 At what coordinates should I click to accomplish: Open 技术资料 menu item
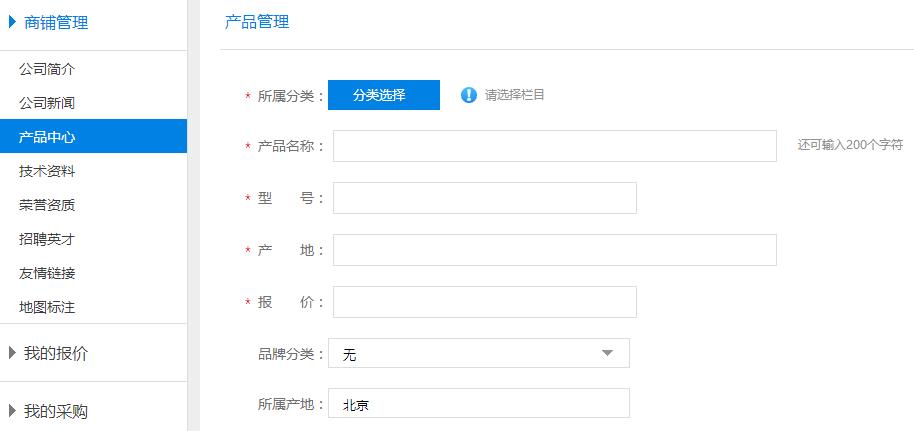[x=47, y=171]
